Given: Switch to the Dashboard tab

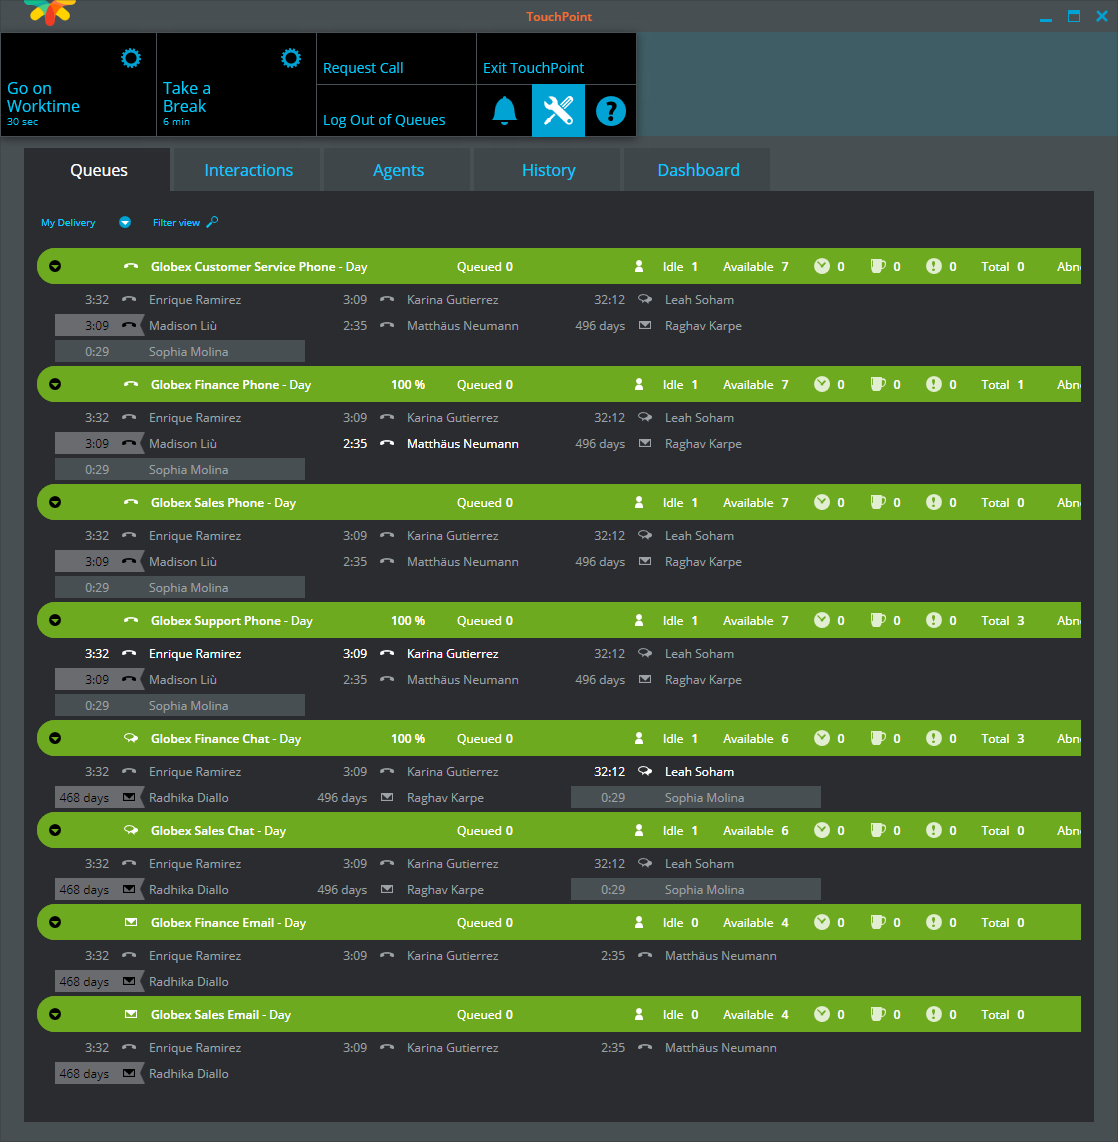Looking at the screenshot, I should pyautogui.click(x=698, y=170).
